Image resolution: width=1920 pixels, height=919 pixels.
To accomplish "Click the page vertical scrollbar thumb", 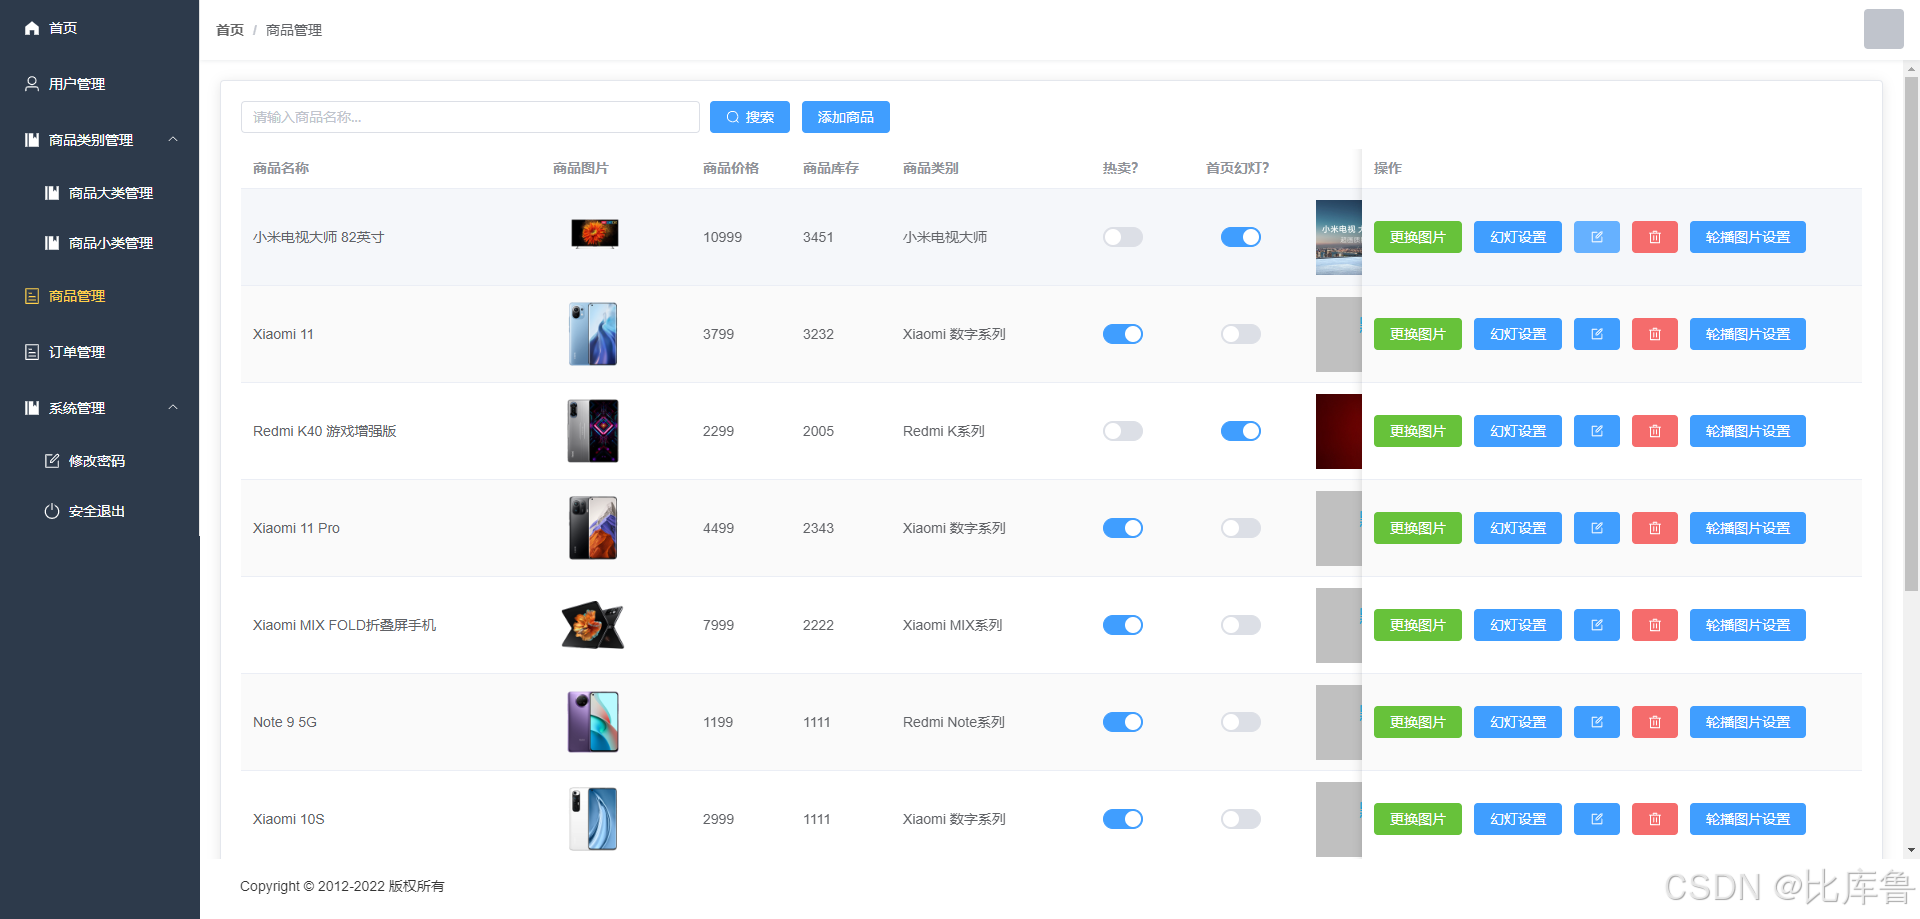I will (x=1911, y=334).
